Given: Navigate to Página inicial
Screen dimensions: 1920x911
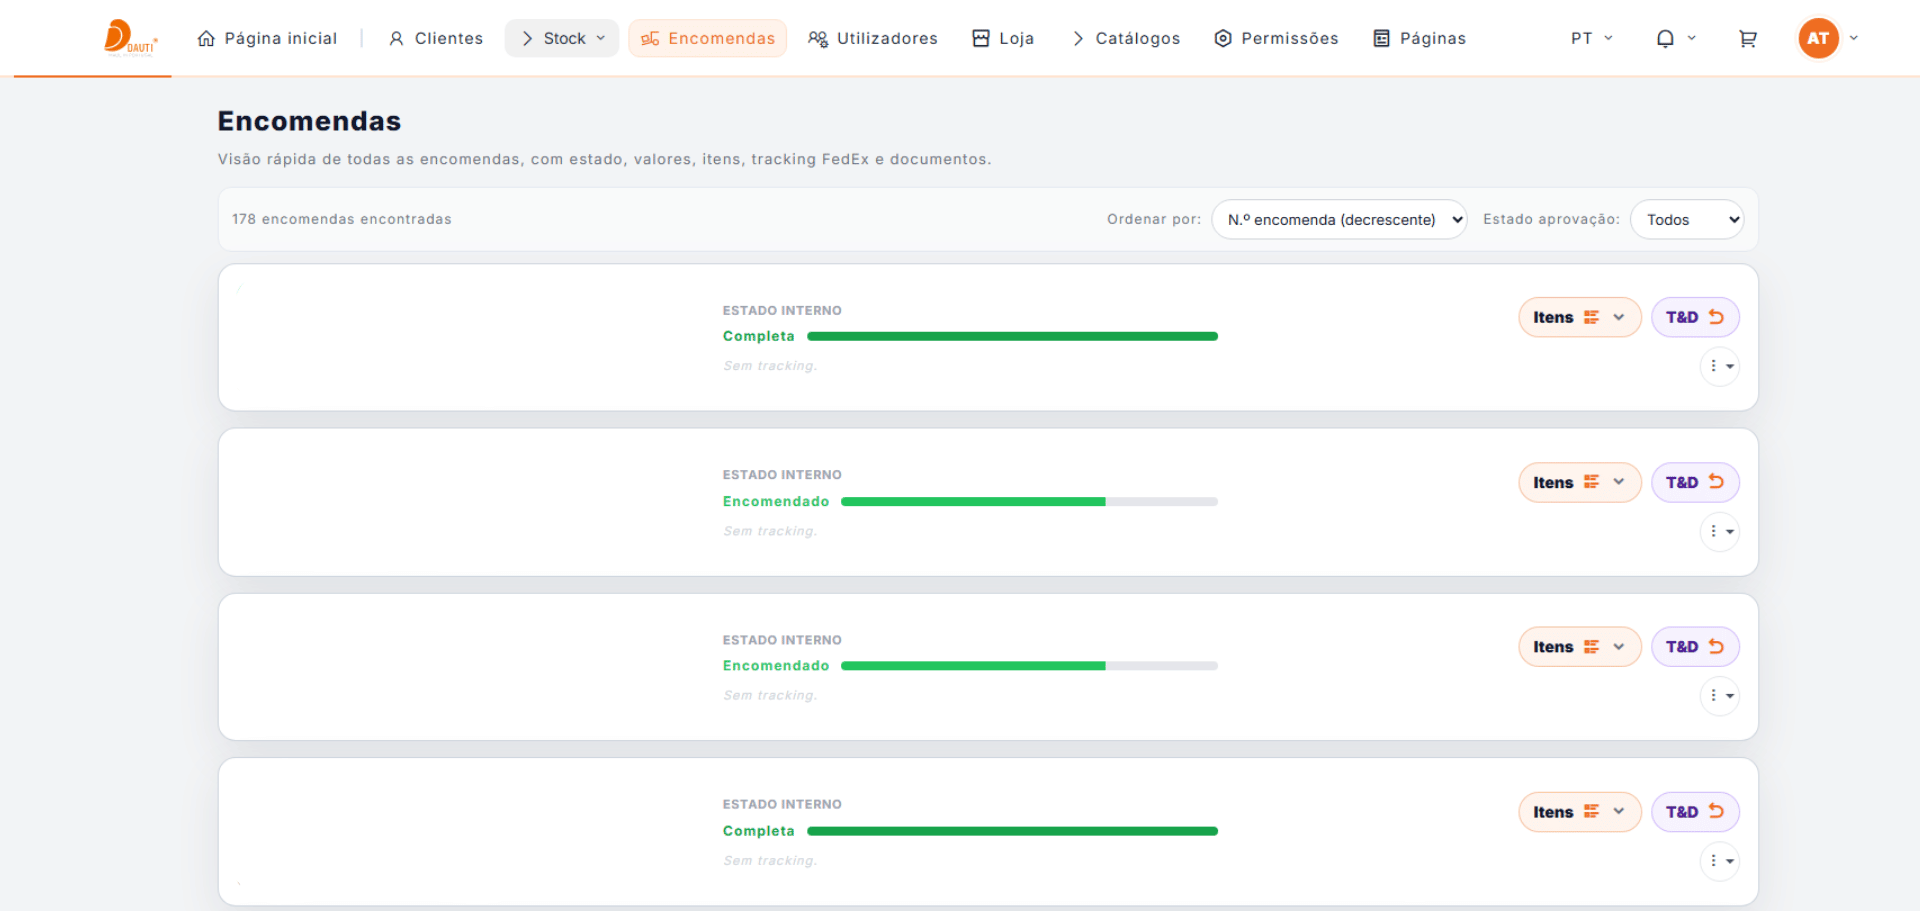Looking at the screenshot, I should [x=267, y=39].
